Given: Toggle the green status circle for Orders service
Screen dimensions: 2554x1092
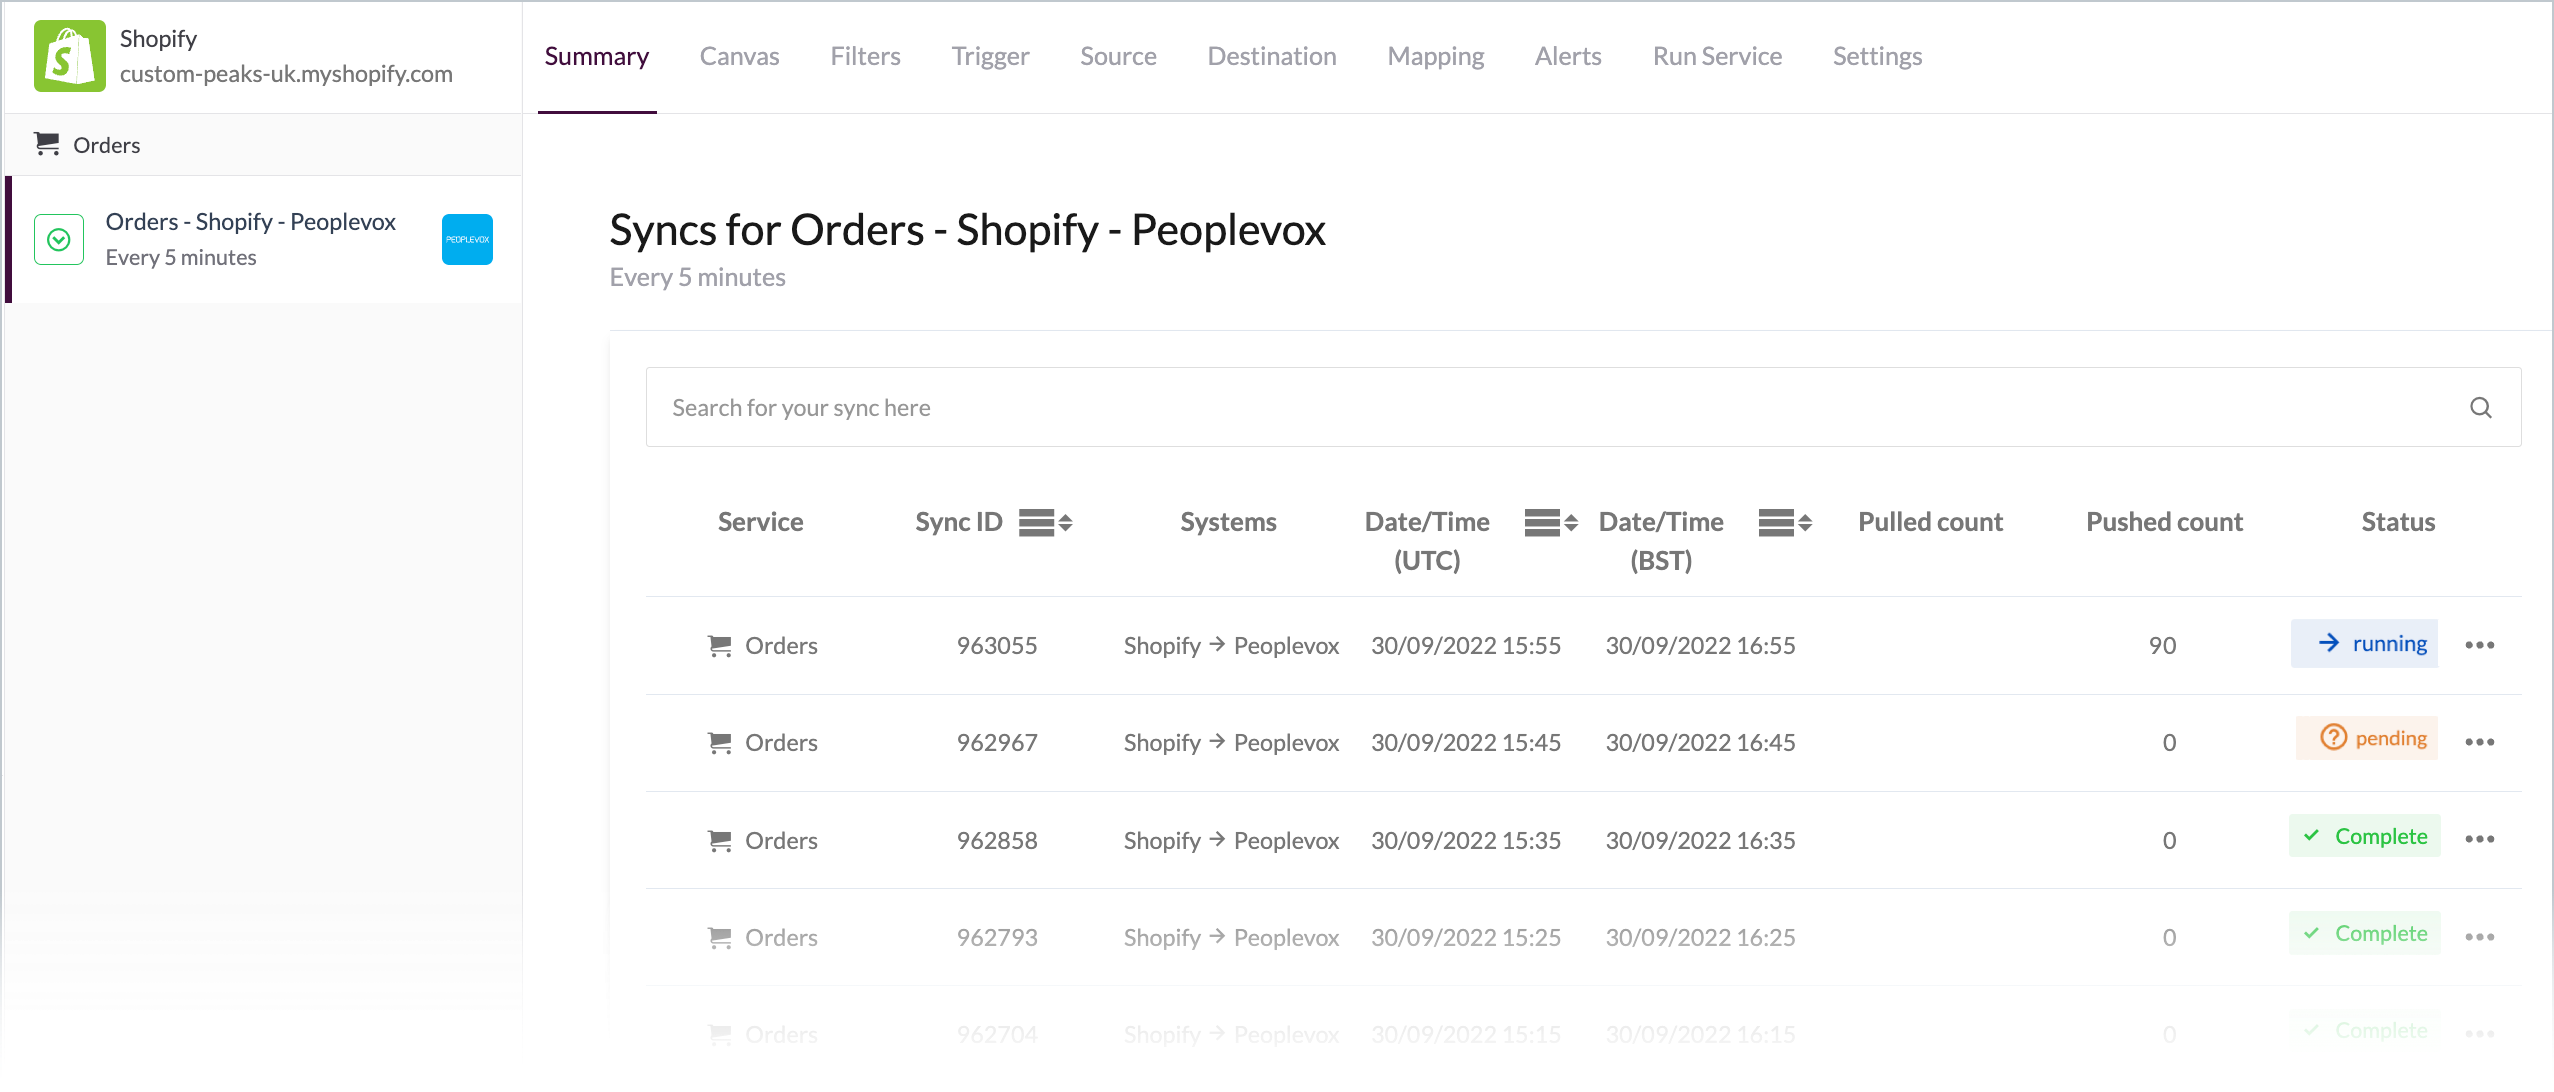Looking at the screenshot, I should (59, 240).
